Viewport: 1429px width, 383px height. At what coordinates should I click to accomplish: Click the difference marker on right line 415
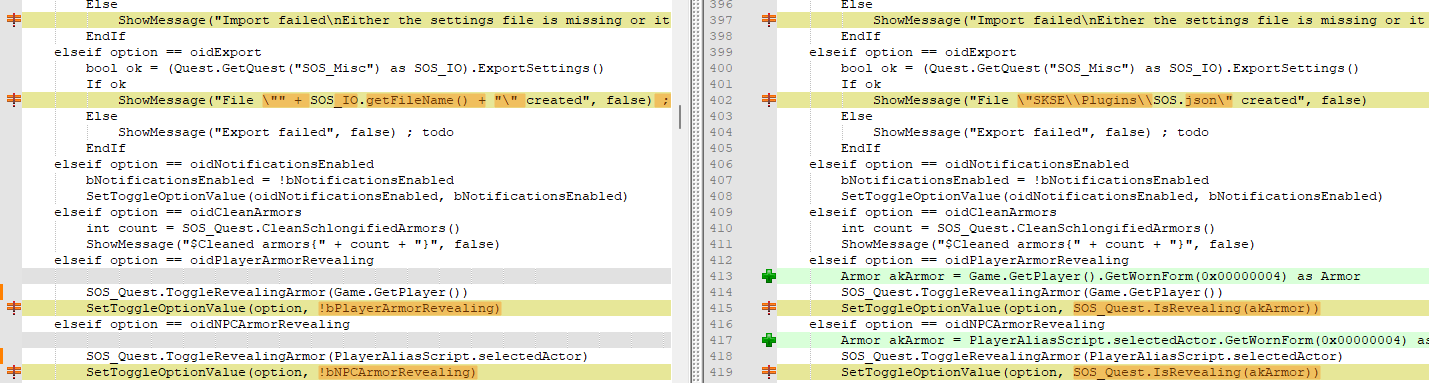(x=768, y=308)
